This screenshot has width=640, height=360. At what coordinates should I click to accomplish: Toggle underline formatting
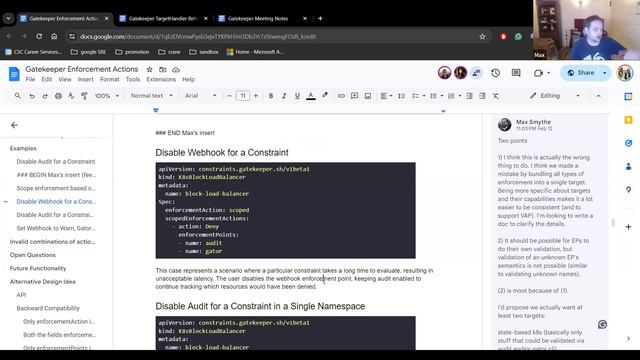pos(297,96)
